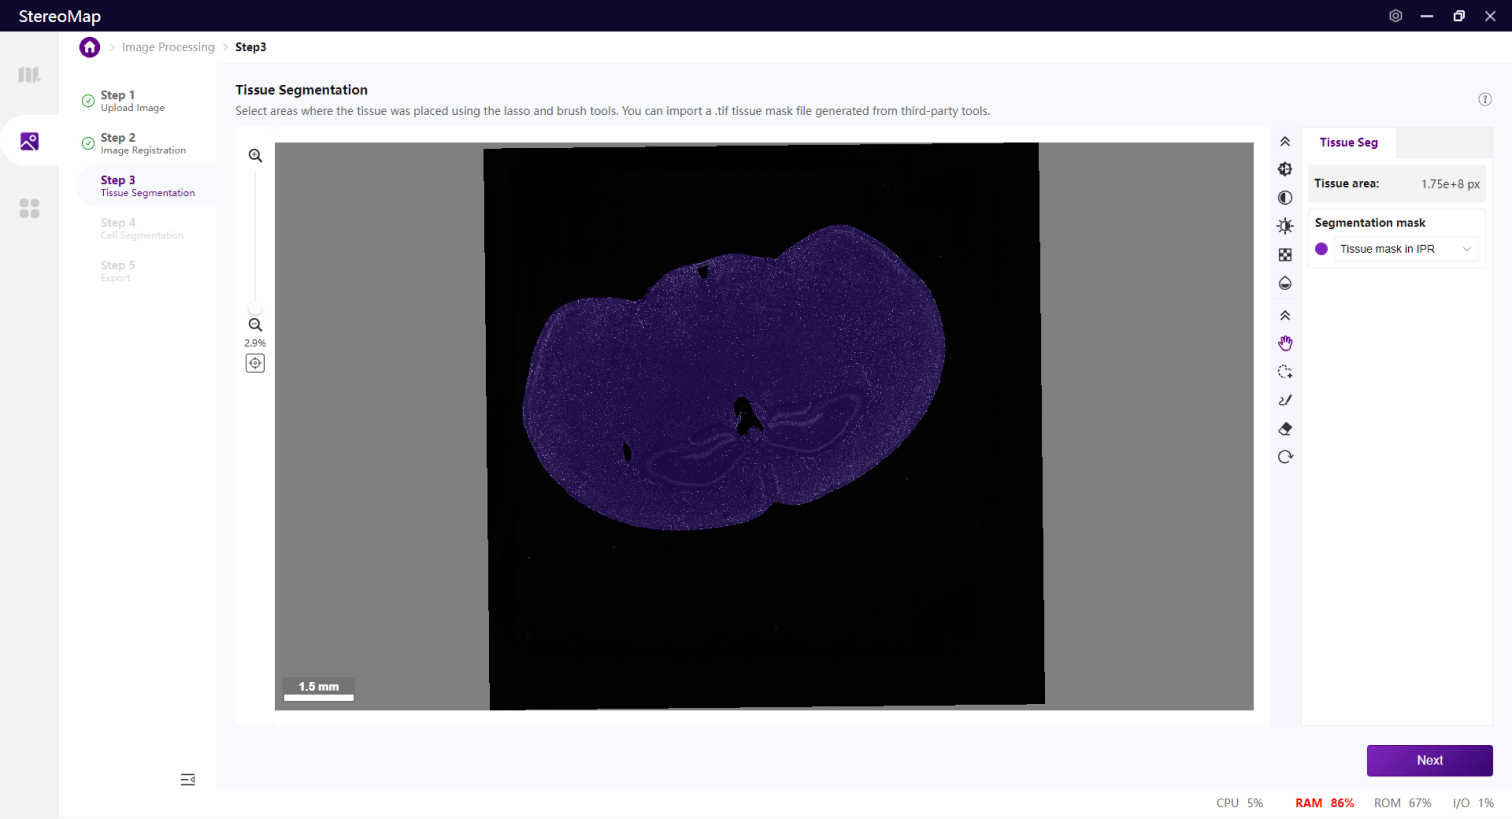Click the zoom out magnifier
This screenshot has width=1512, height=819.
pyautogui.click(x=255, y=325)
